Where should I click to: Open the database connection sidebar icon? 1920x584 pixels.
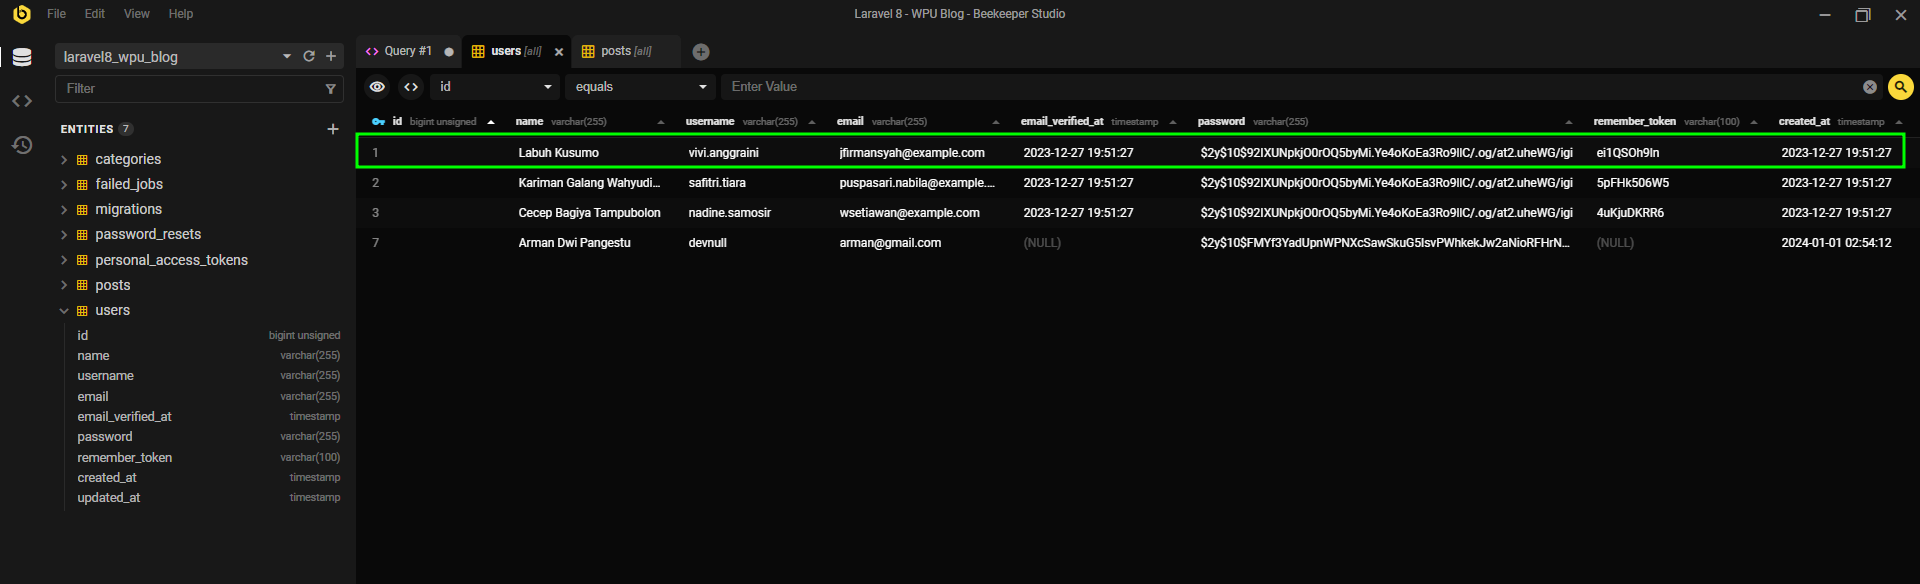click(x=22, y=58)
